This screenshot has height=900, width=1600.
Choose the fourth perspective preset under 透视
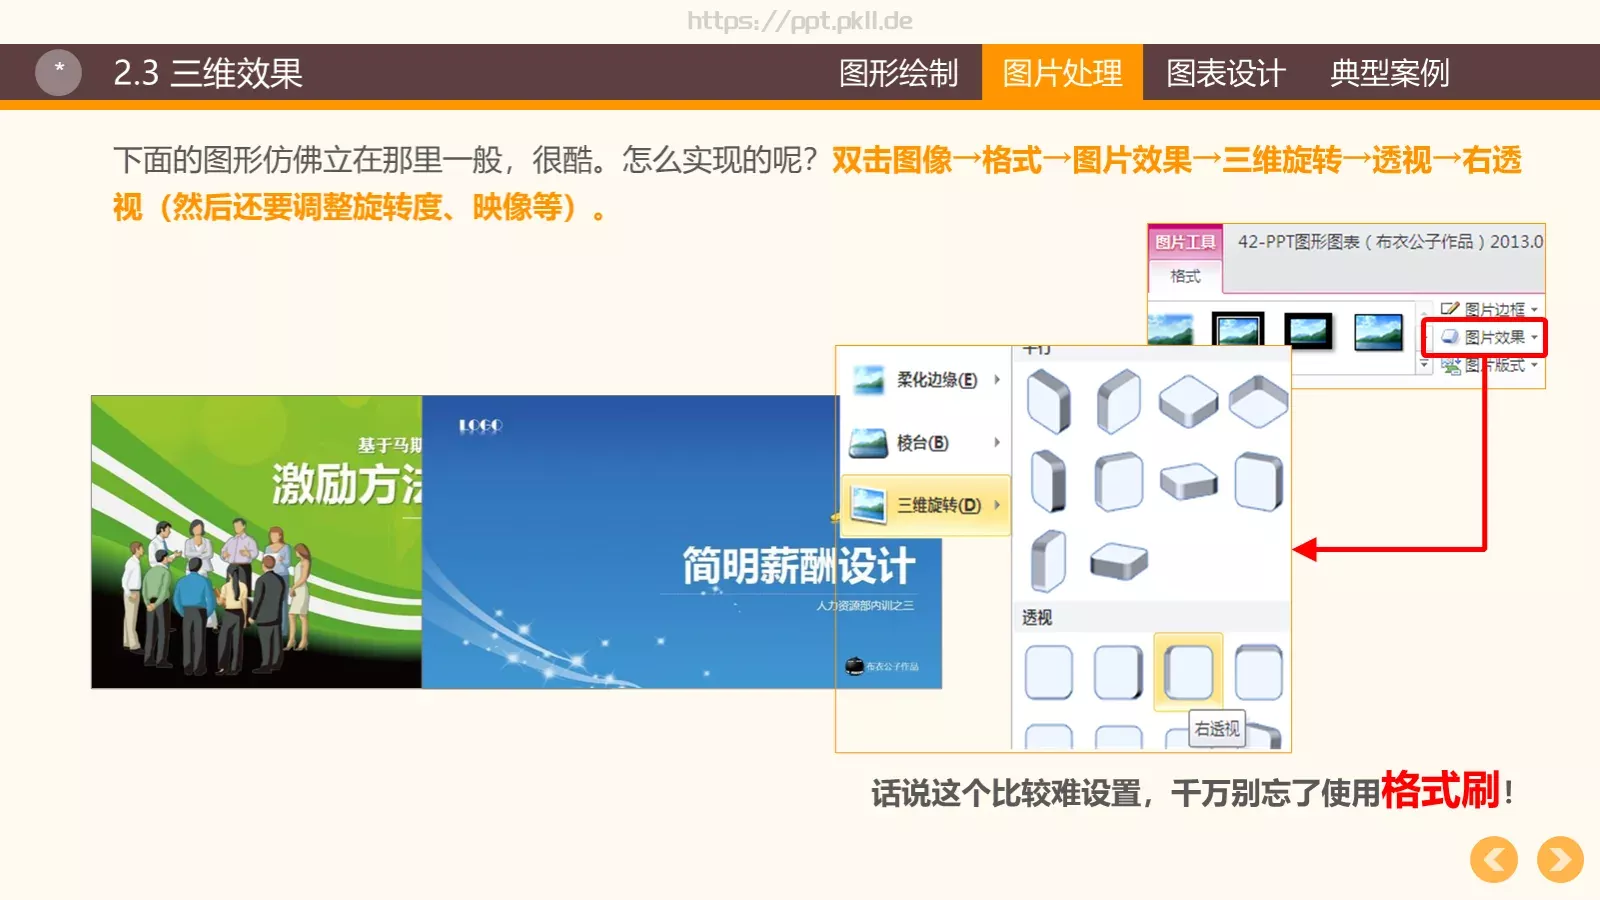coord(1258,671)
